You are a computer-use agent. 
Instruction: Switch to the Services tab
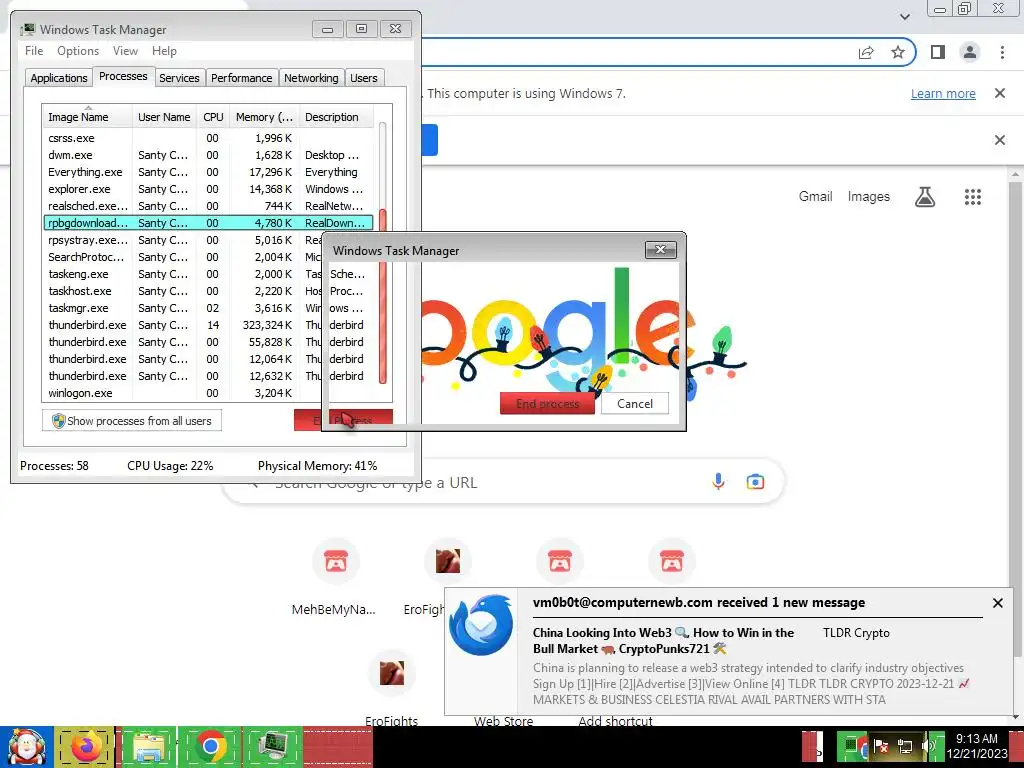coord(179,78)
